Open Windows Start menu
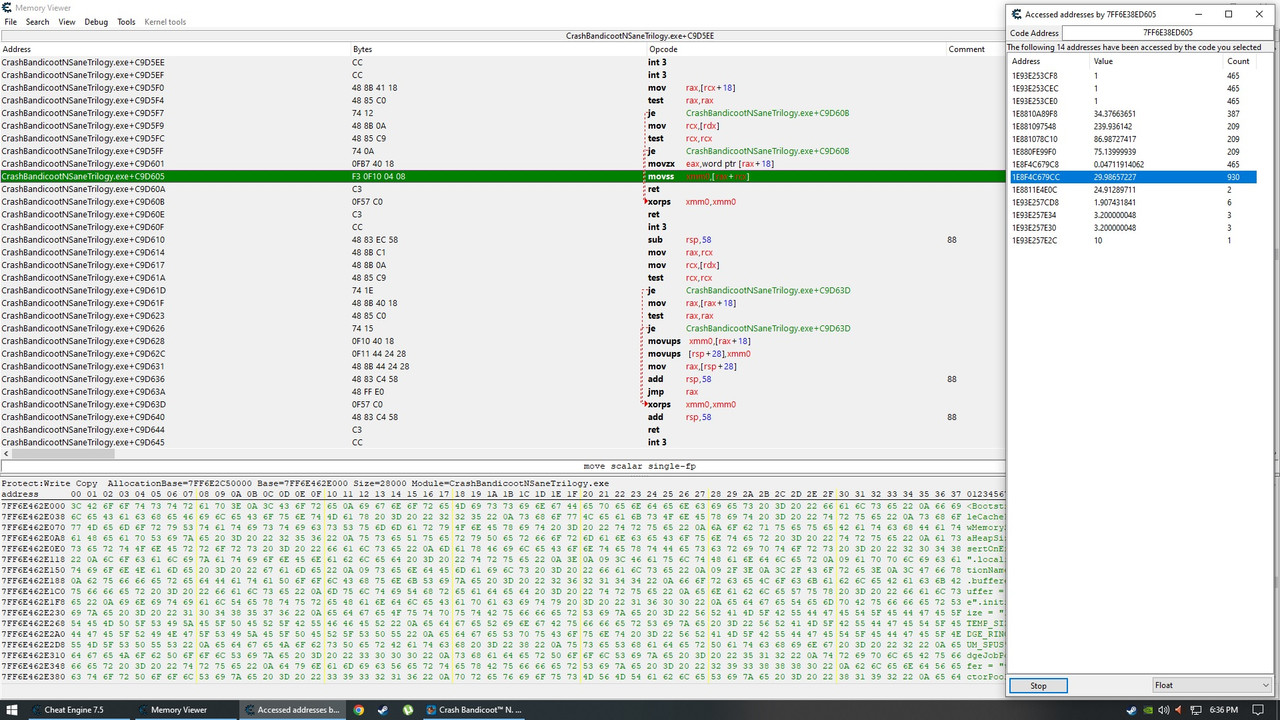The image size is (1280, 720). pos(13,710)
